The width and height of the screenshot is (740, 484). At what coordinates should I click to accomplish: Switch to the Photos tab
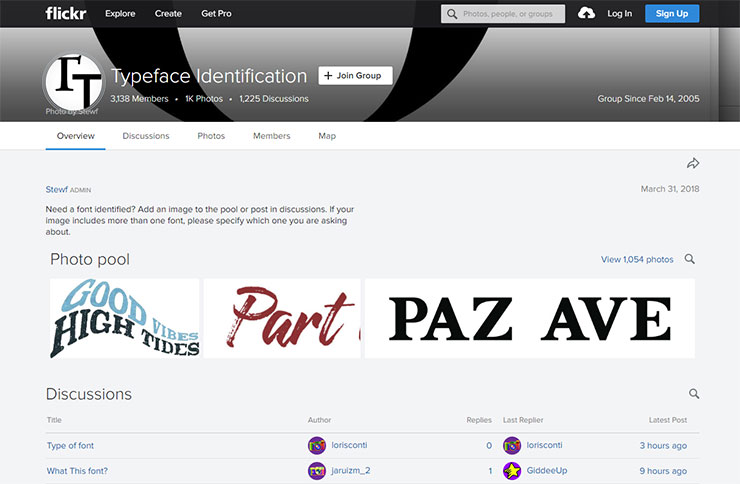[x=211, y=136]
